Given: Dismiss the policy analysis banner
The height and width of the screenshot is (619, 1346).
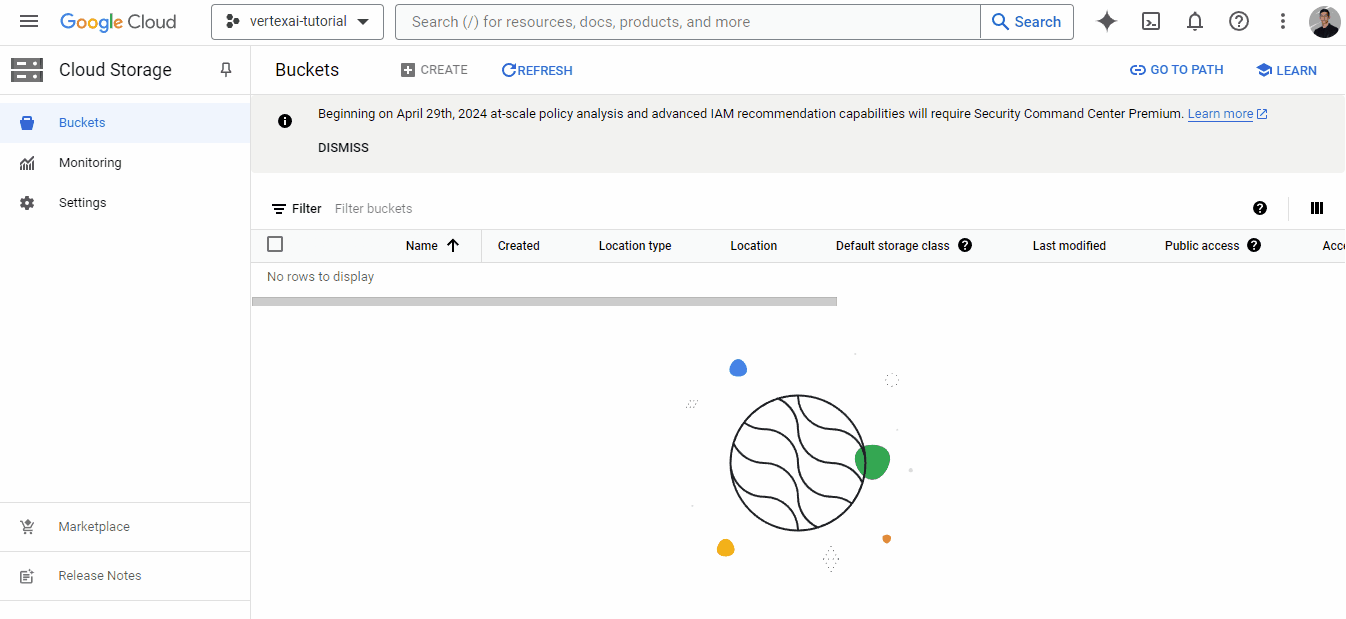Looking at the screenshot, I should point(343,148).
